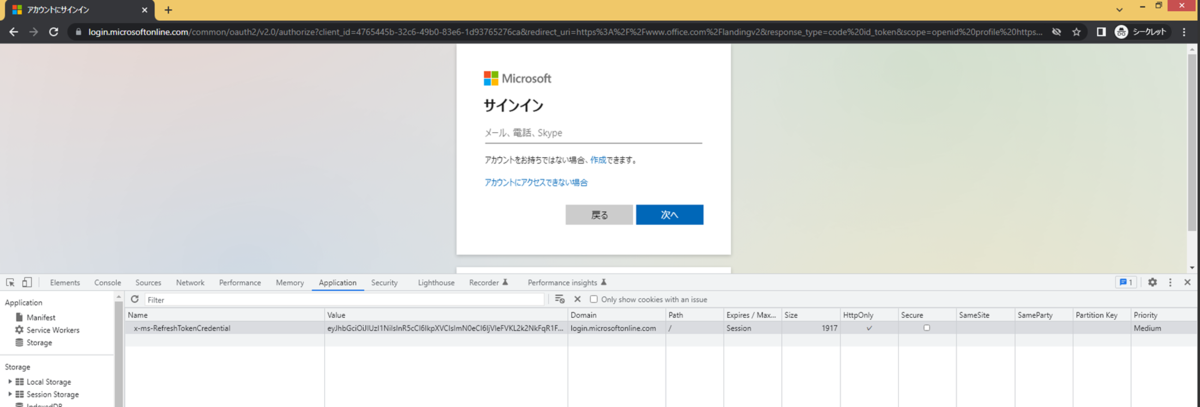Viewport: 1200px width, 407px height.
Task: Open the Memory tab
Action: click(x=290, y=283)
